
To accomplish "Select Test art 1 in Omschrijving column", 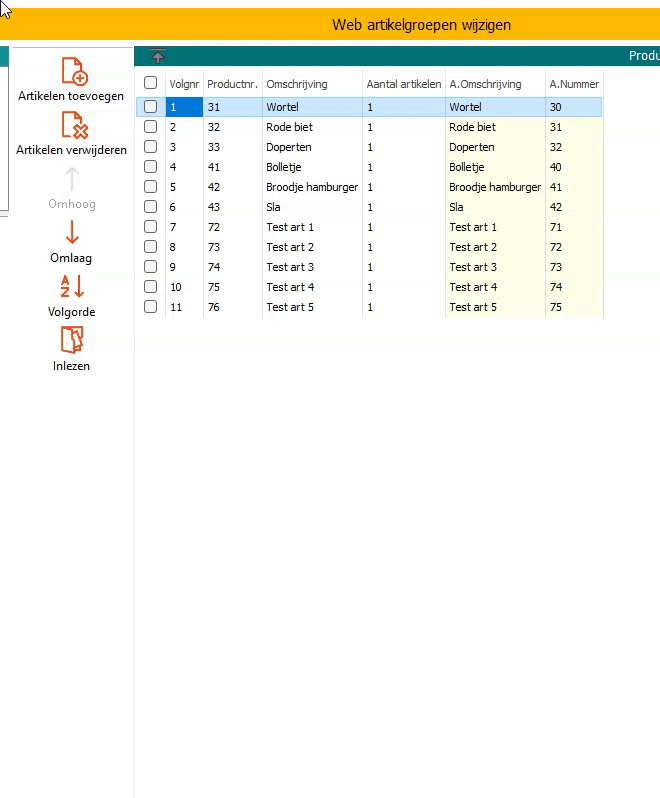I will tap(312, 227).
